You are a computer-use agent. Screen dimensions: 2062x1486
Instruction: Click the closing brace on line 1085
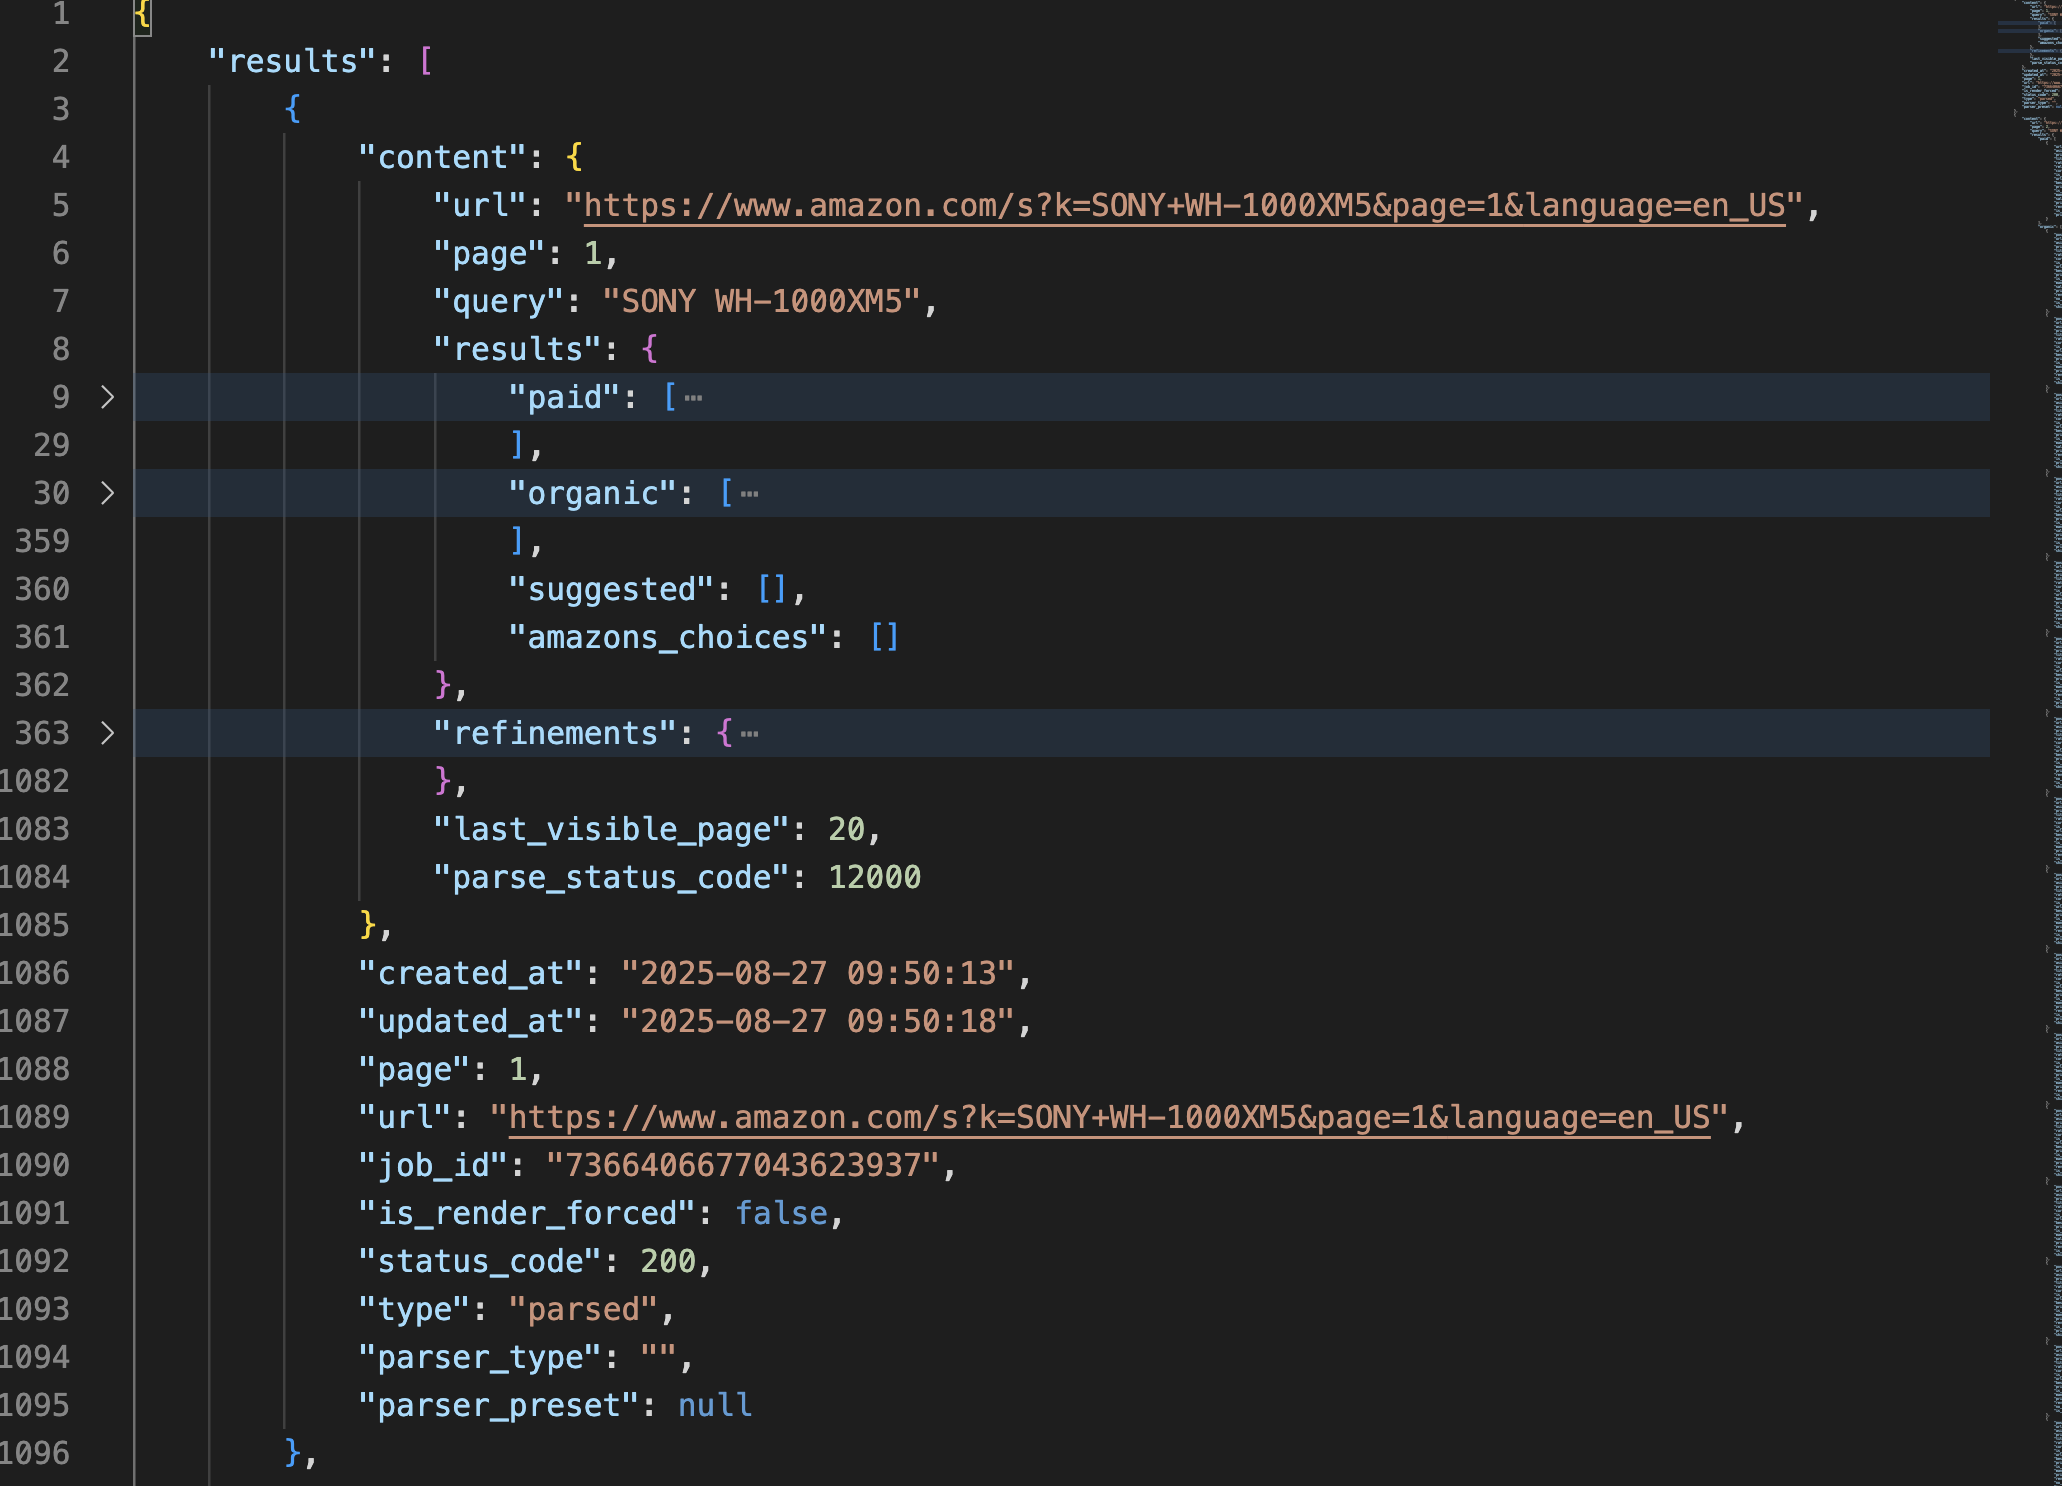coord(368,923)
